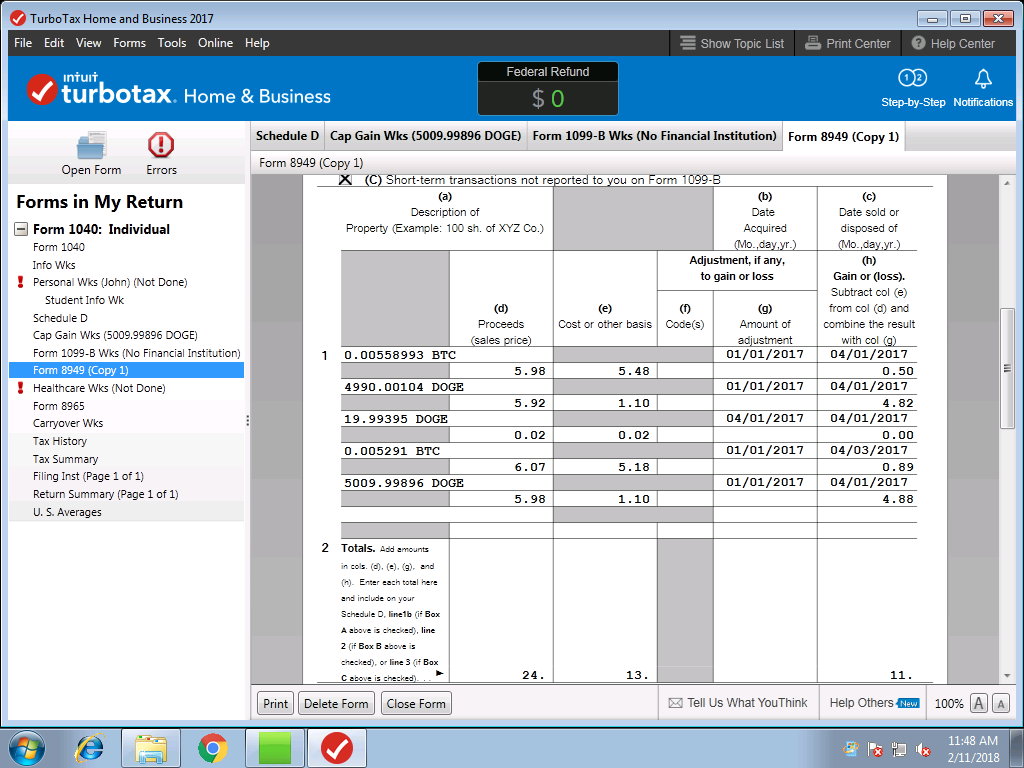Viewport: 1024px width, 768px height.
Task: Click the Help Center question icon
Action: click(918, 43)
